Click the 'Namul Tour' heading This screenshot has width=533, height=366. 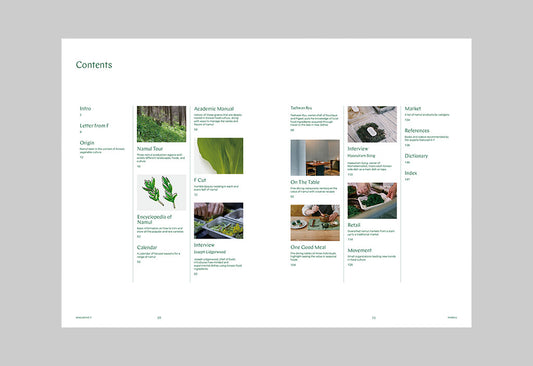point(150,149)
